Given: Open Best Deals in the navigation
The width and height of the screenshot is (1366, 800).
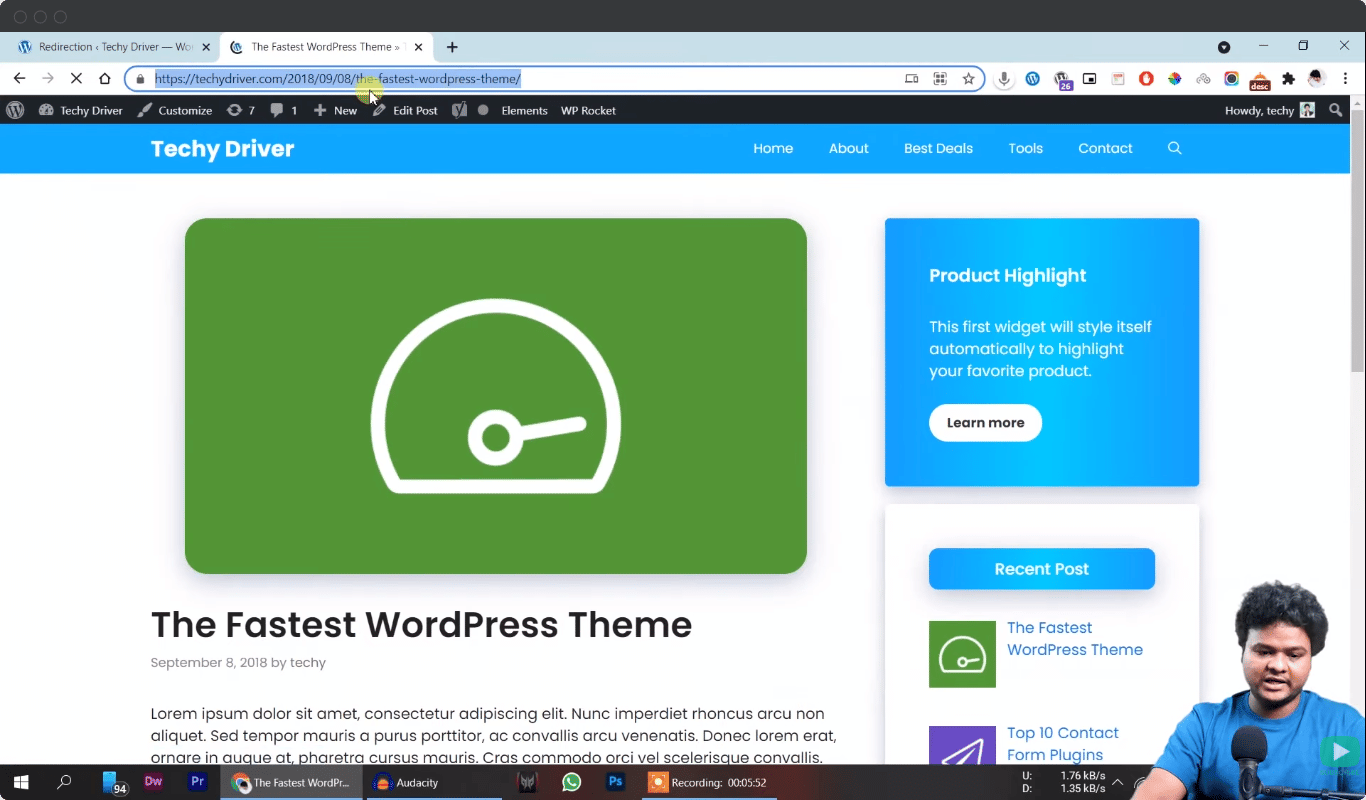Looking at the screenshot, I should point(938,148).
